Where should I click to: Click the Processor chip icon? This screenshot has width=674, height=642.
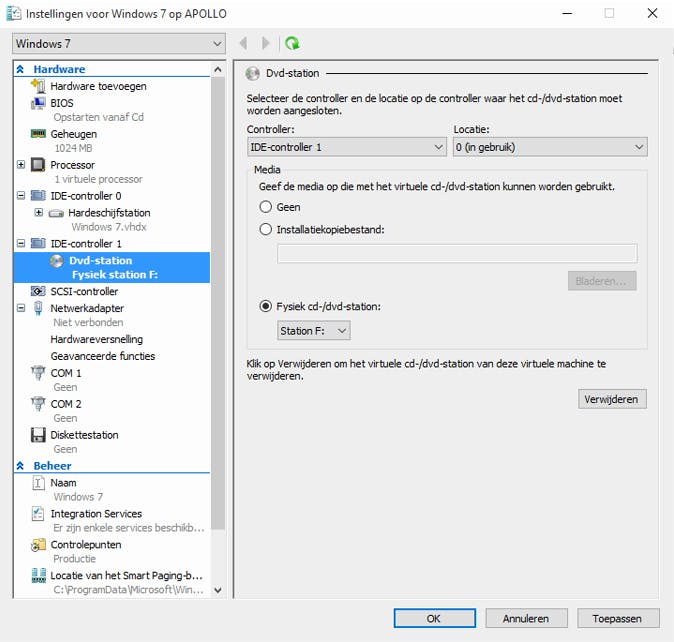pyautogui.click(x=38, y=165)
